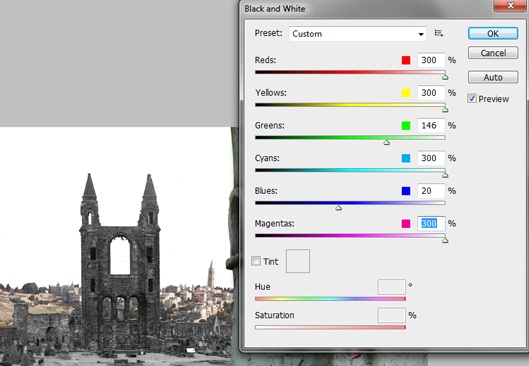
Task: Click the Black and White title bar
Action: 366,8
